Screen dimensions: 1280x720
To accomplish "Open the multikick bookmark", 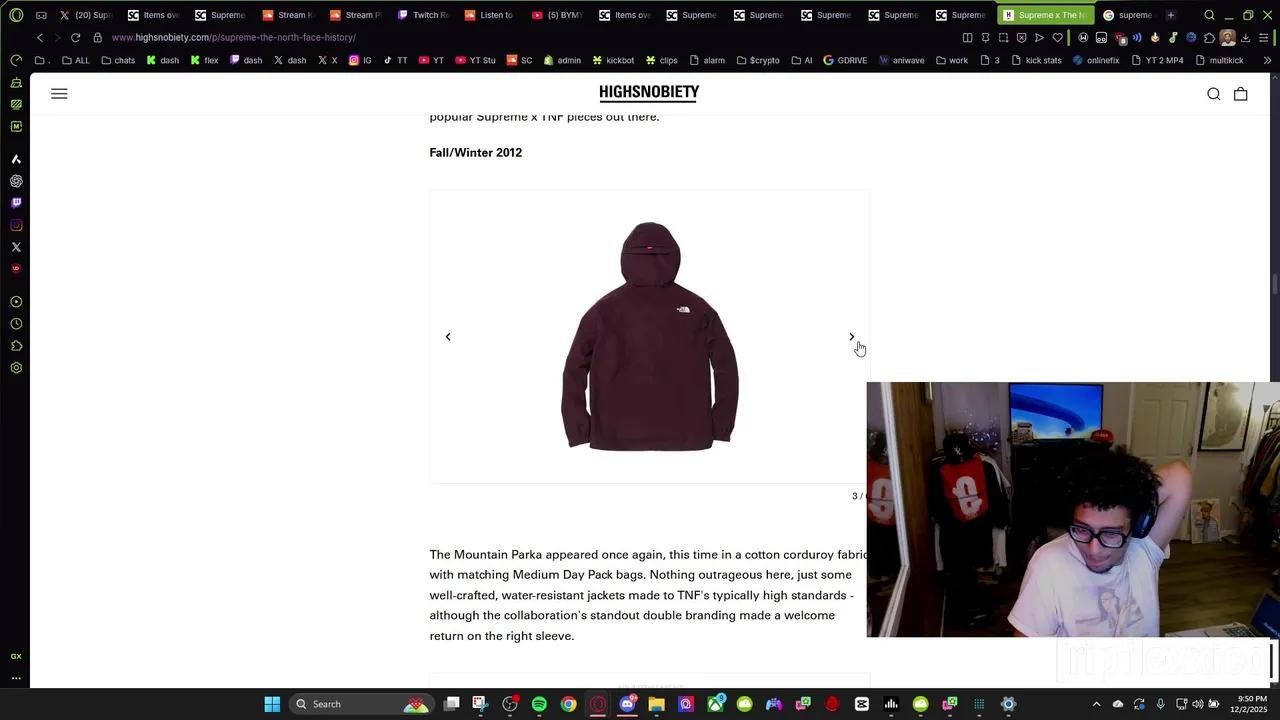I will (1219, 60).
